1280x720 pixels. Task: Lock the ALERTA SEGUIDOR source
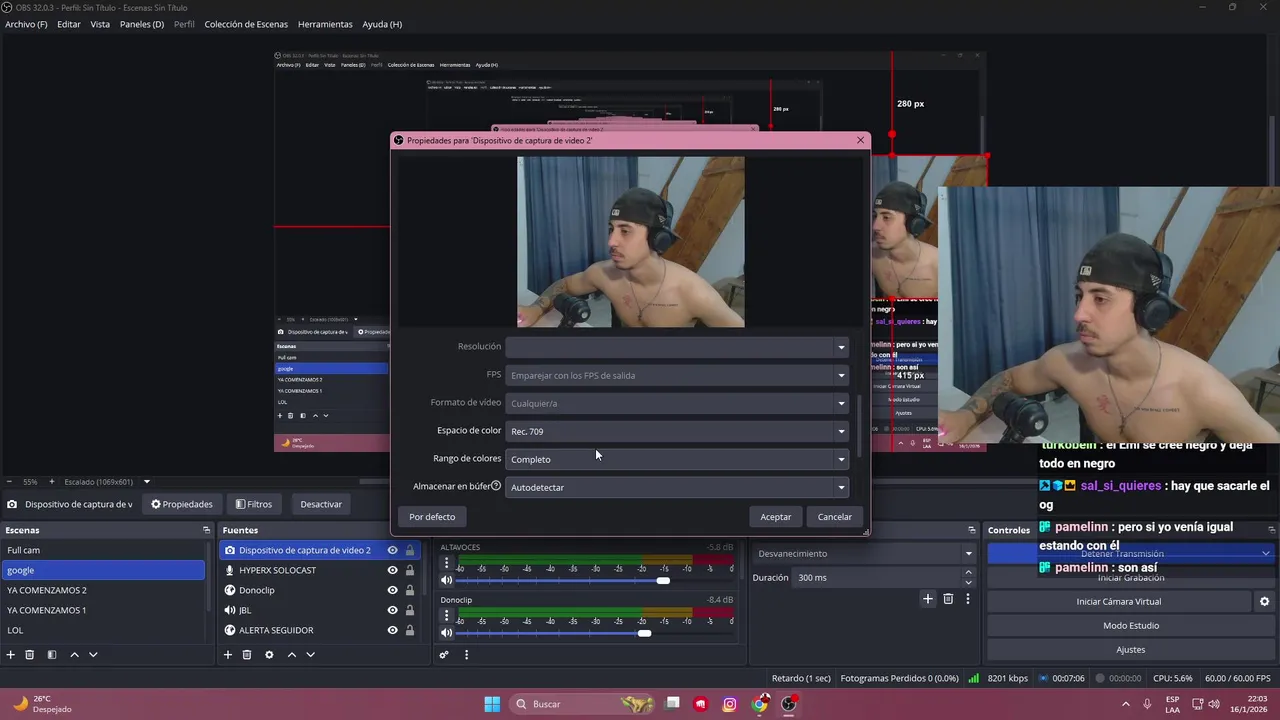pos(410,630)
